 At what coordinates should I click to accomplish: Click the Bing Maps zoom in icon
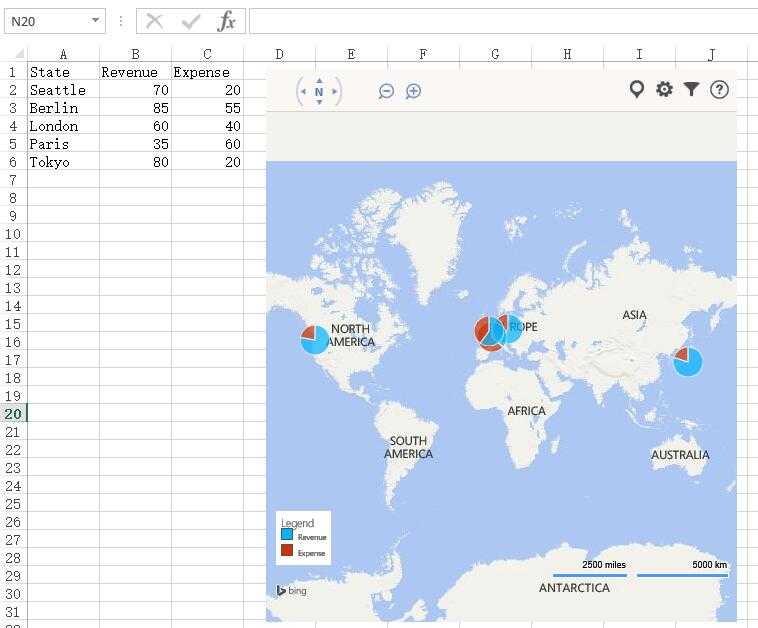point(413,91)
